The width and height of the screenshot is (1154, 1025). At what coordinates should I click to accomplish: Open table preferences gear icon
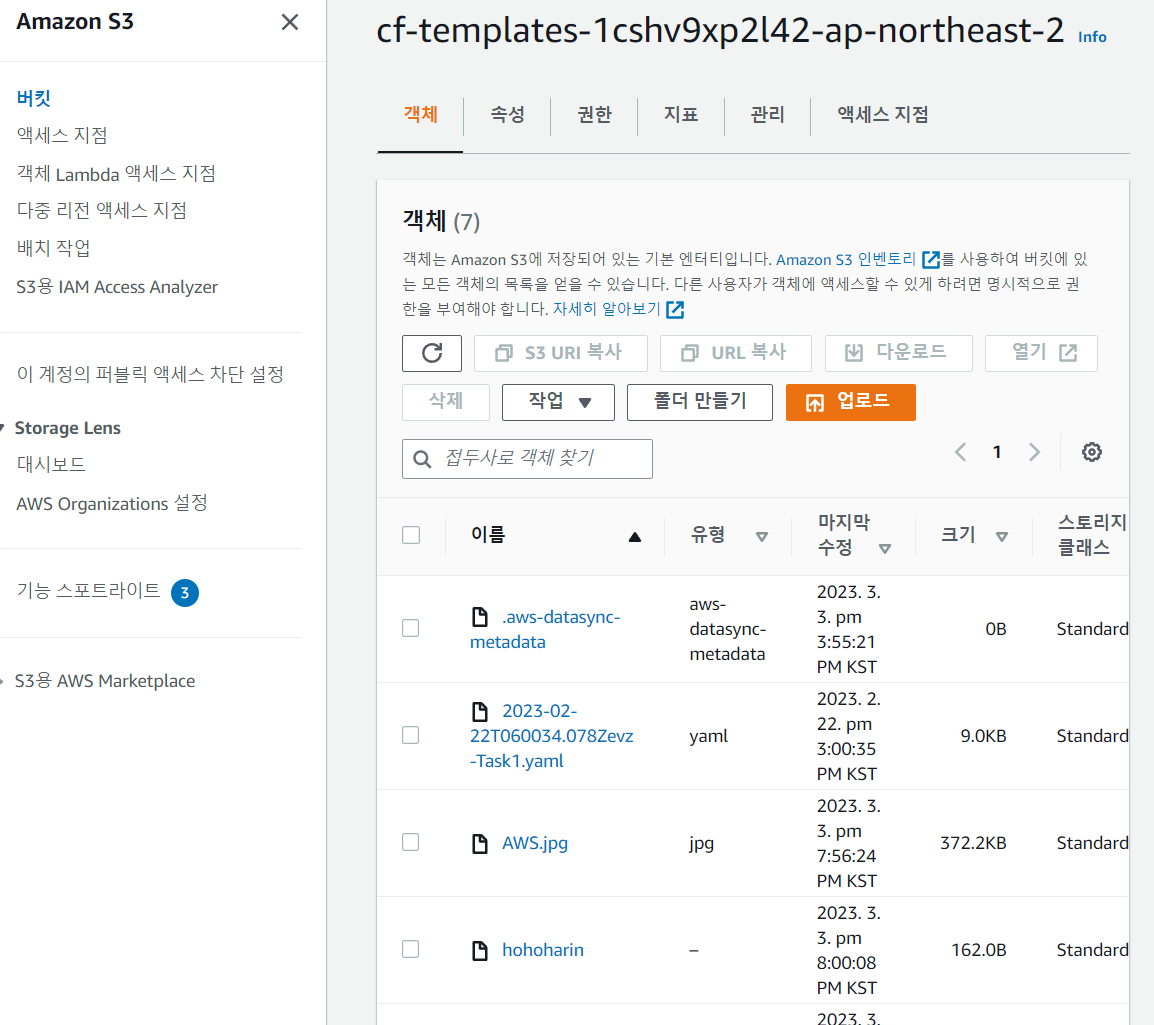tap(1091, 452)
